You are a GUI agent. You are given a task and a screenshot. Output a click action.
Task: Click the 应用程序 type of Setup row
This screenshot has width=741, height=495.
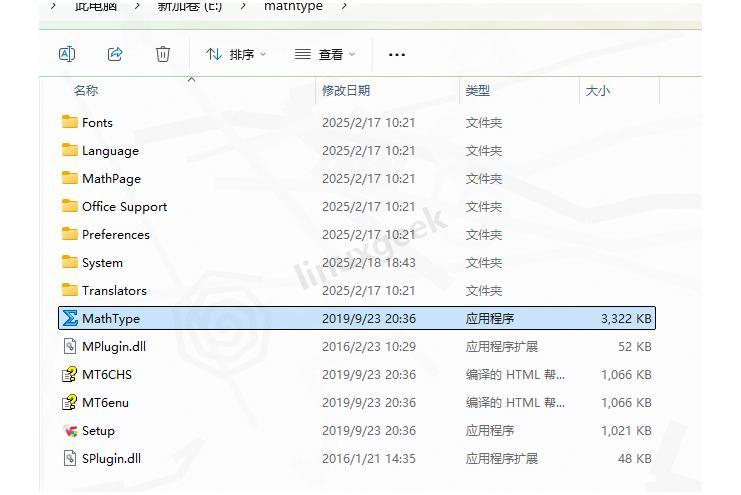490,431
